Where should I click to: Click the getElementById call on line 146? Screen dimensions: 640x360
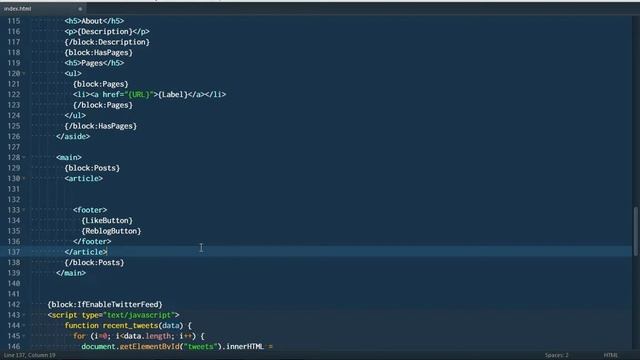[x=149, y=347]
